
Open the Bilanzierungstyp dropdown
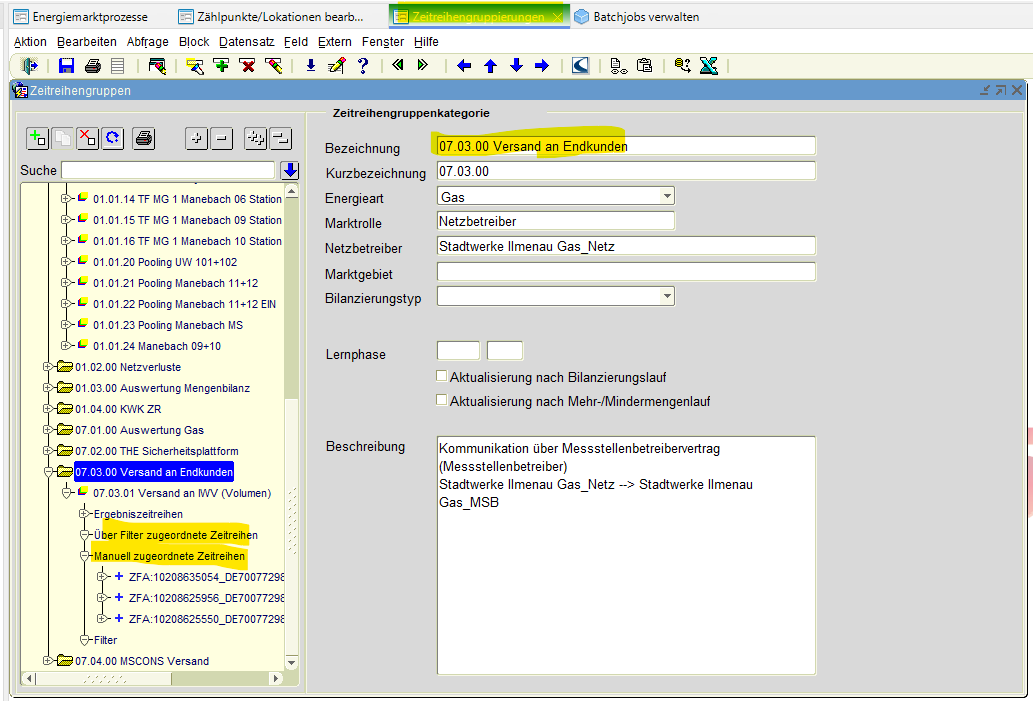point(666,296)
